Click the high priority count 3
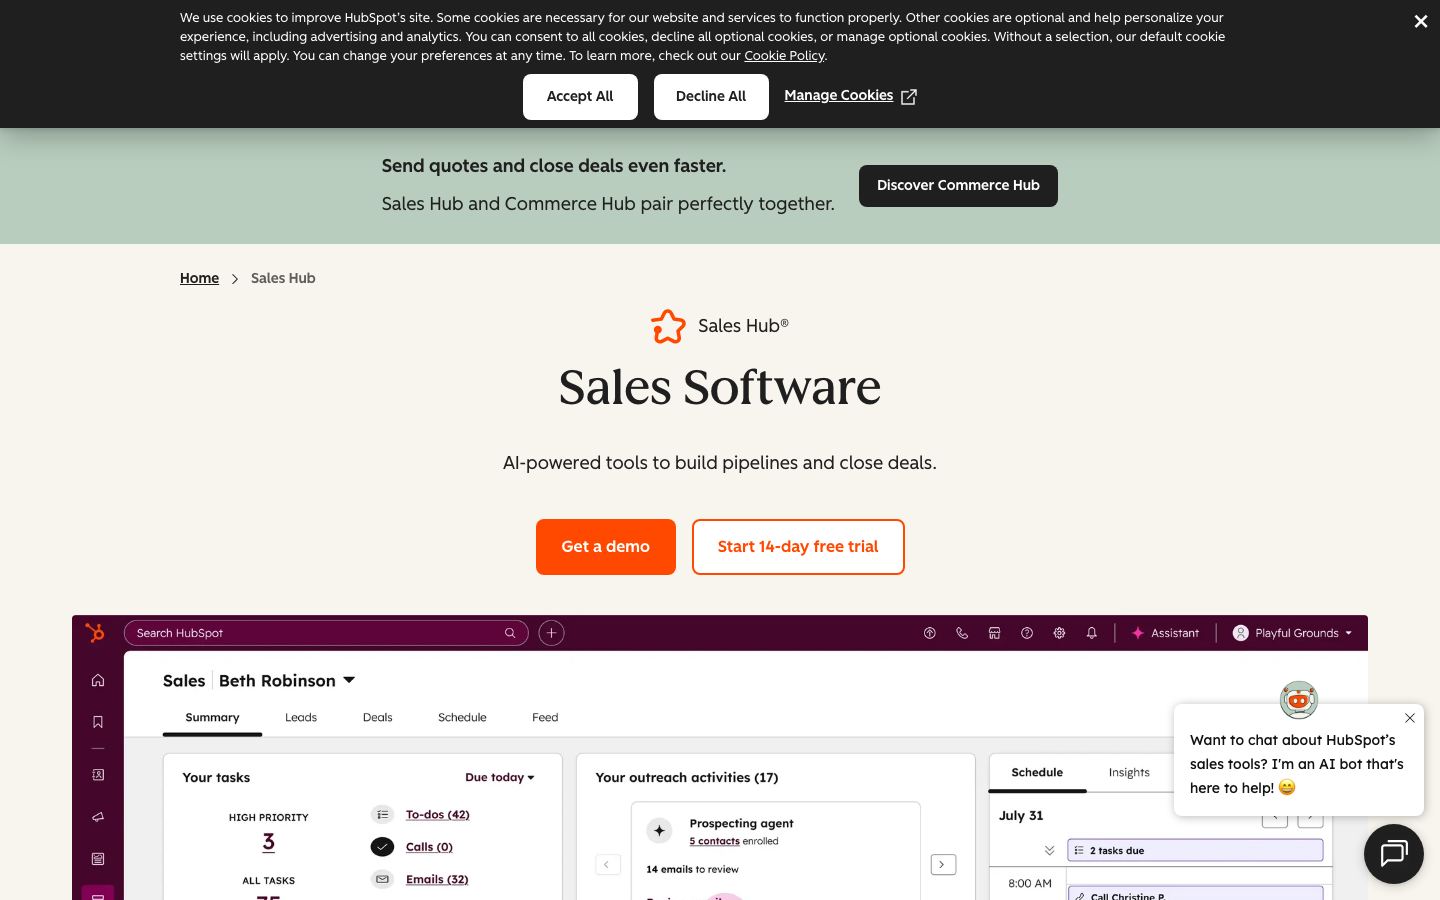1440x900 pixels. pyautogui.click(x=268, y=842)
